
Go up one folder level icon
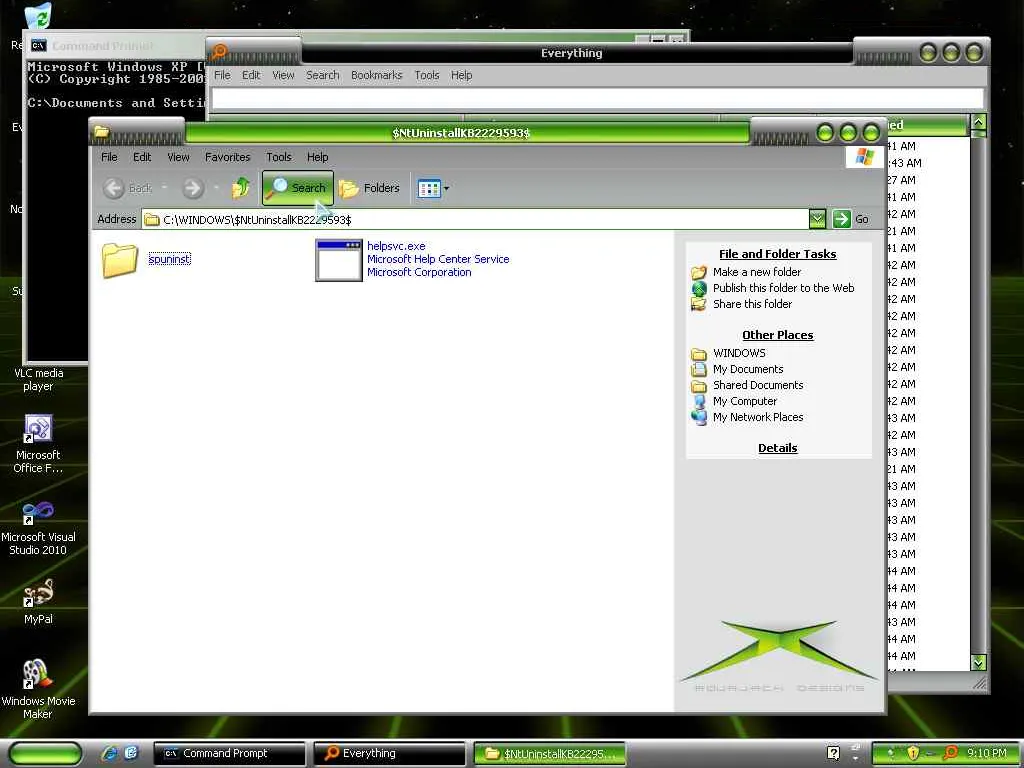click(241, 188)
